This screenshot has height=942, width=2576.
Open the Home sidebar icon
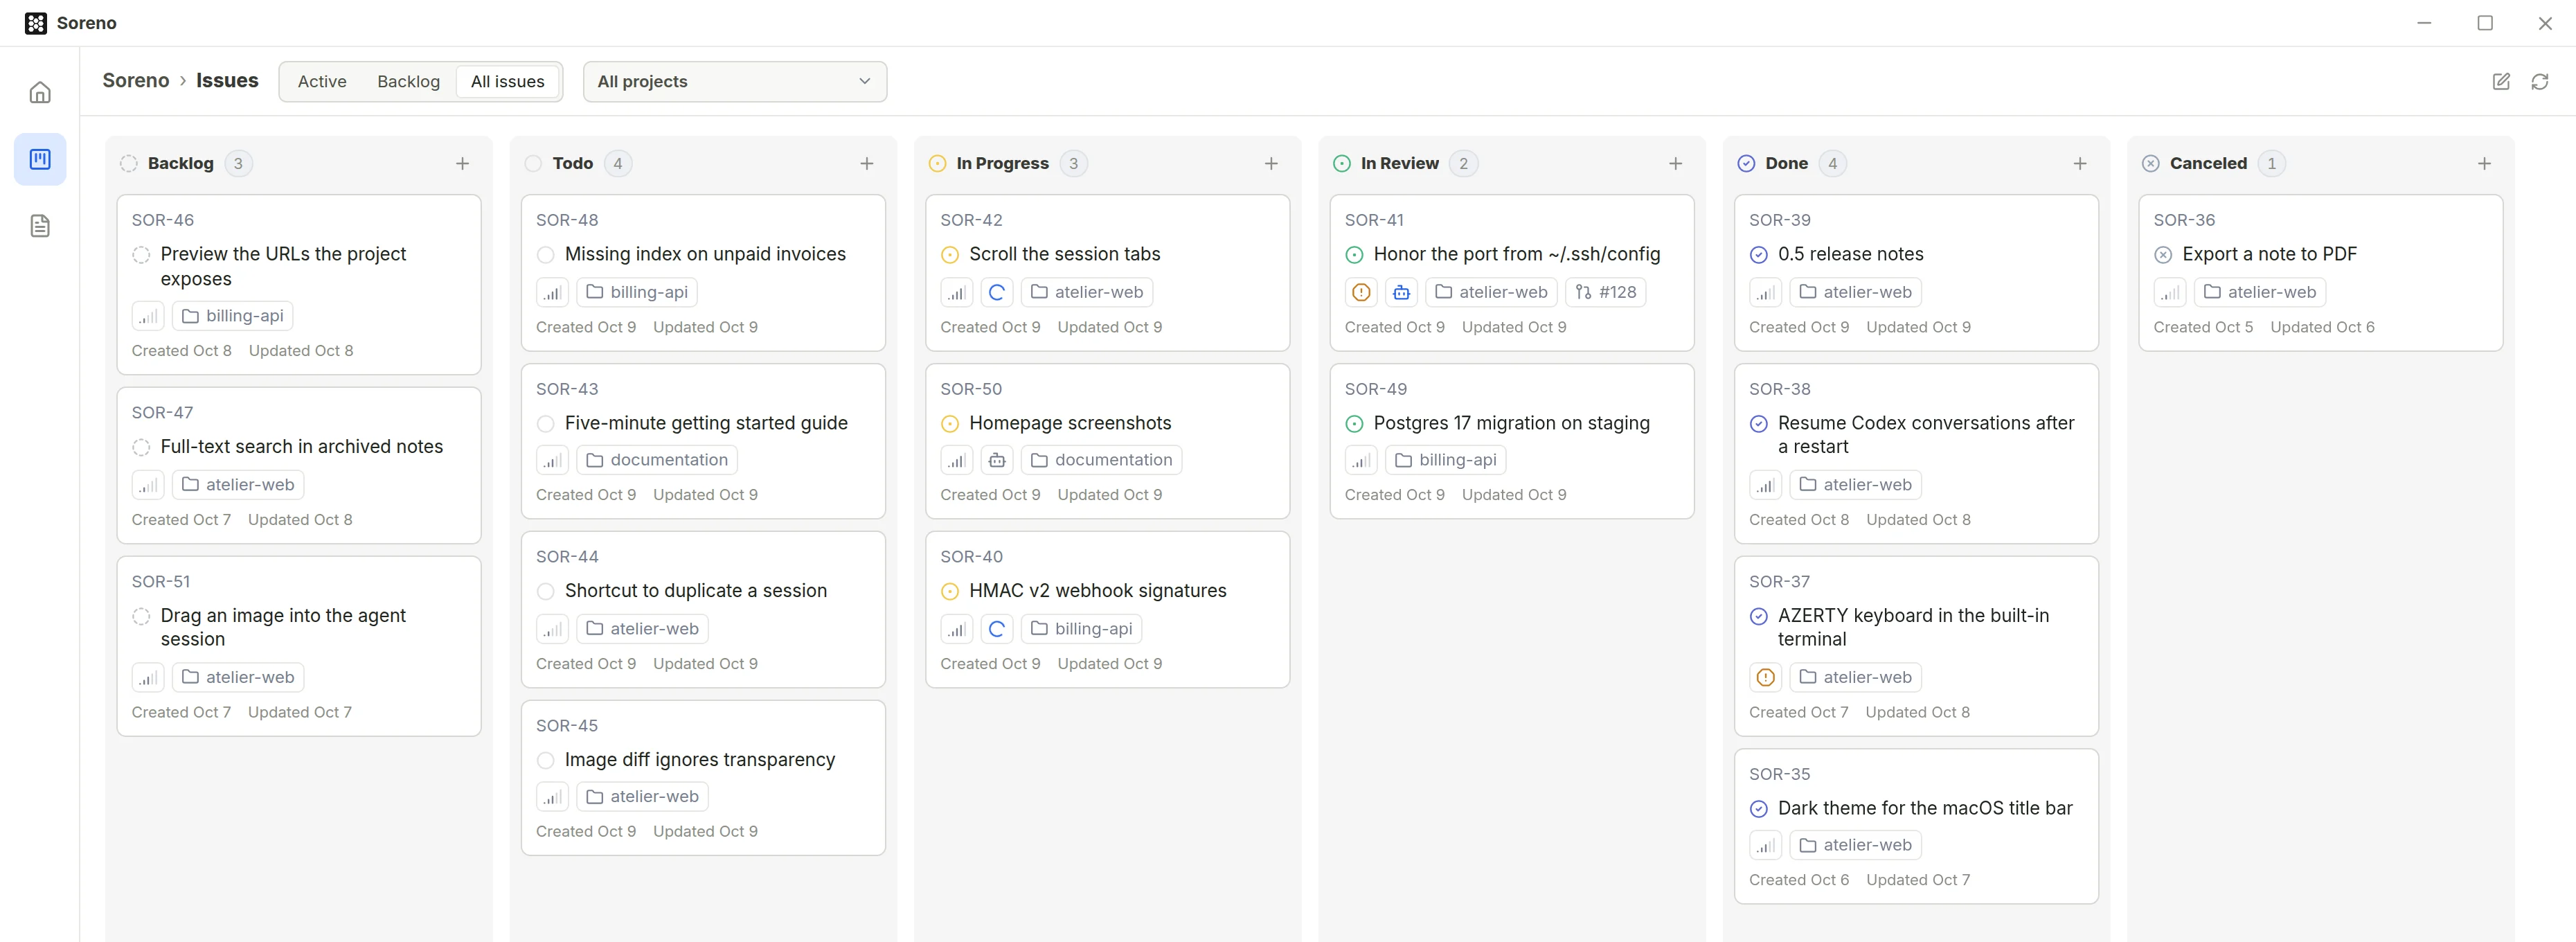40,93
